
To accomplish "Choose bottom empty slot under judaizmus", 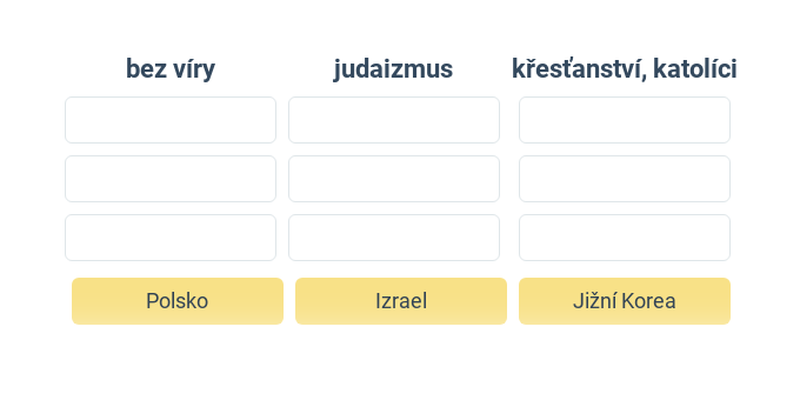I will [x=394, y=238].
